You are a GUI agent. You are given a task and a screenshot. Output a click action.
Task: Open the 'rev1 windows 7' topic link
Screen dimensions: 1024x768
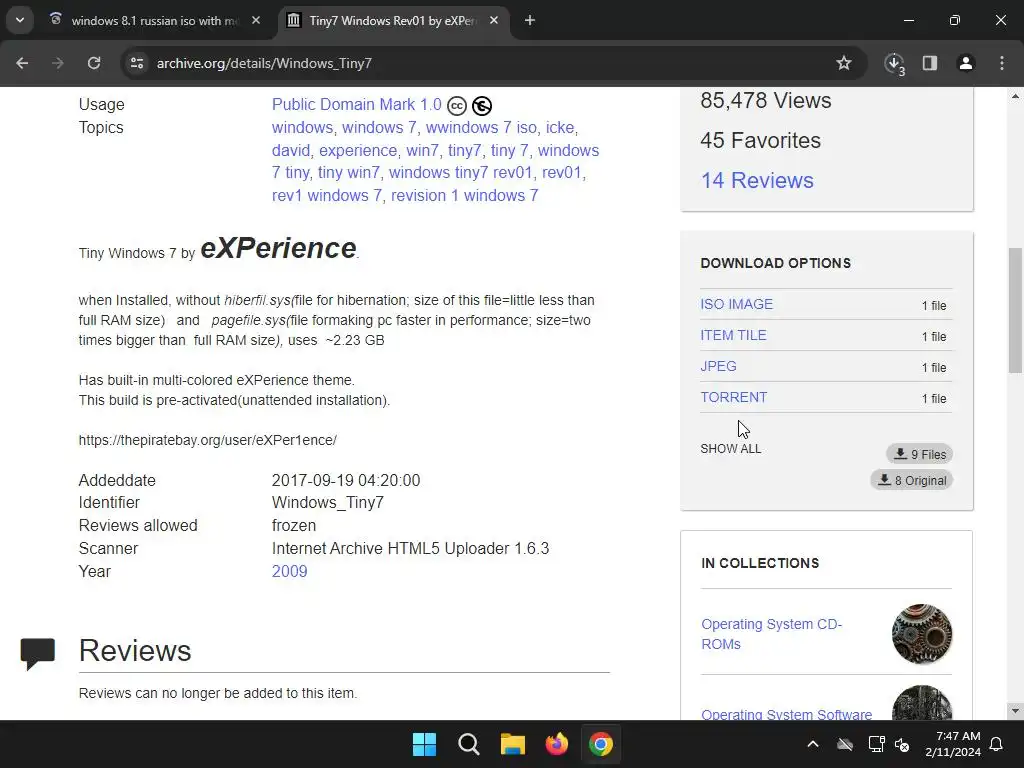pos(327,195)
